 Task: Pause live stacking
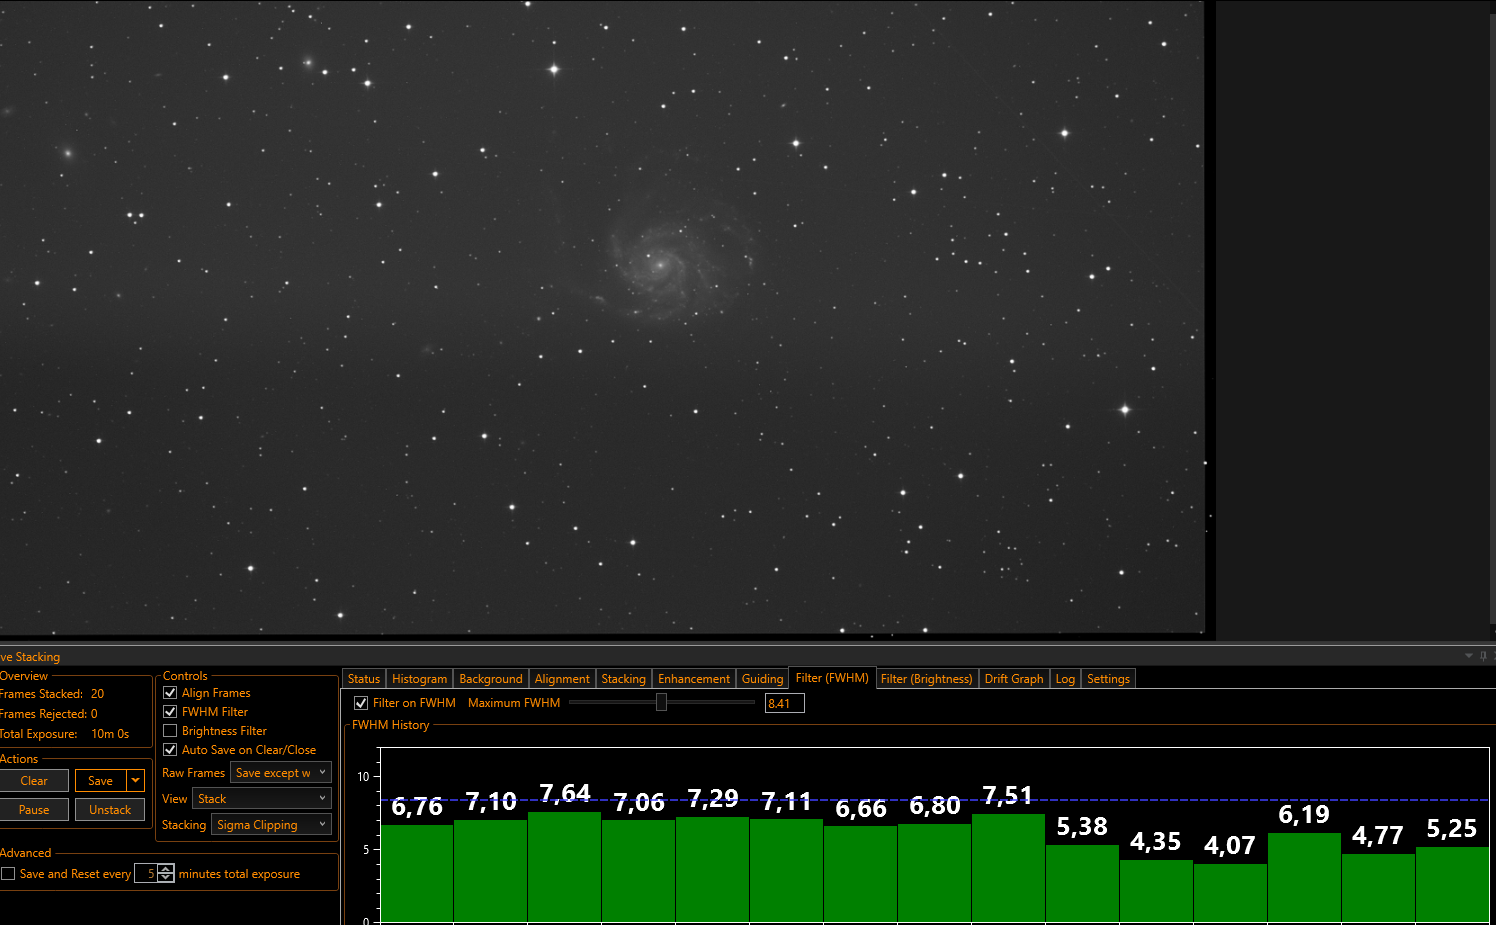pyautogui.click(x=34, y=810)
